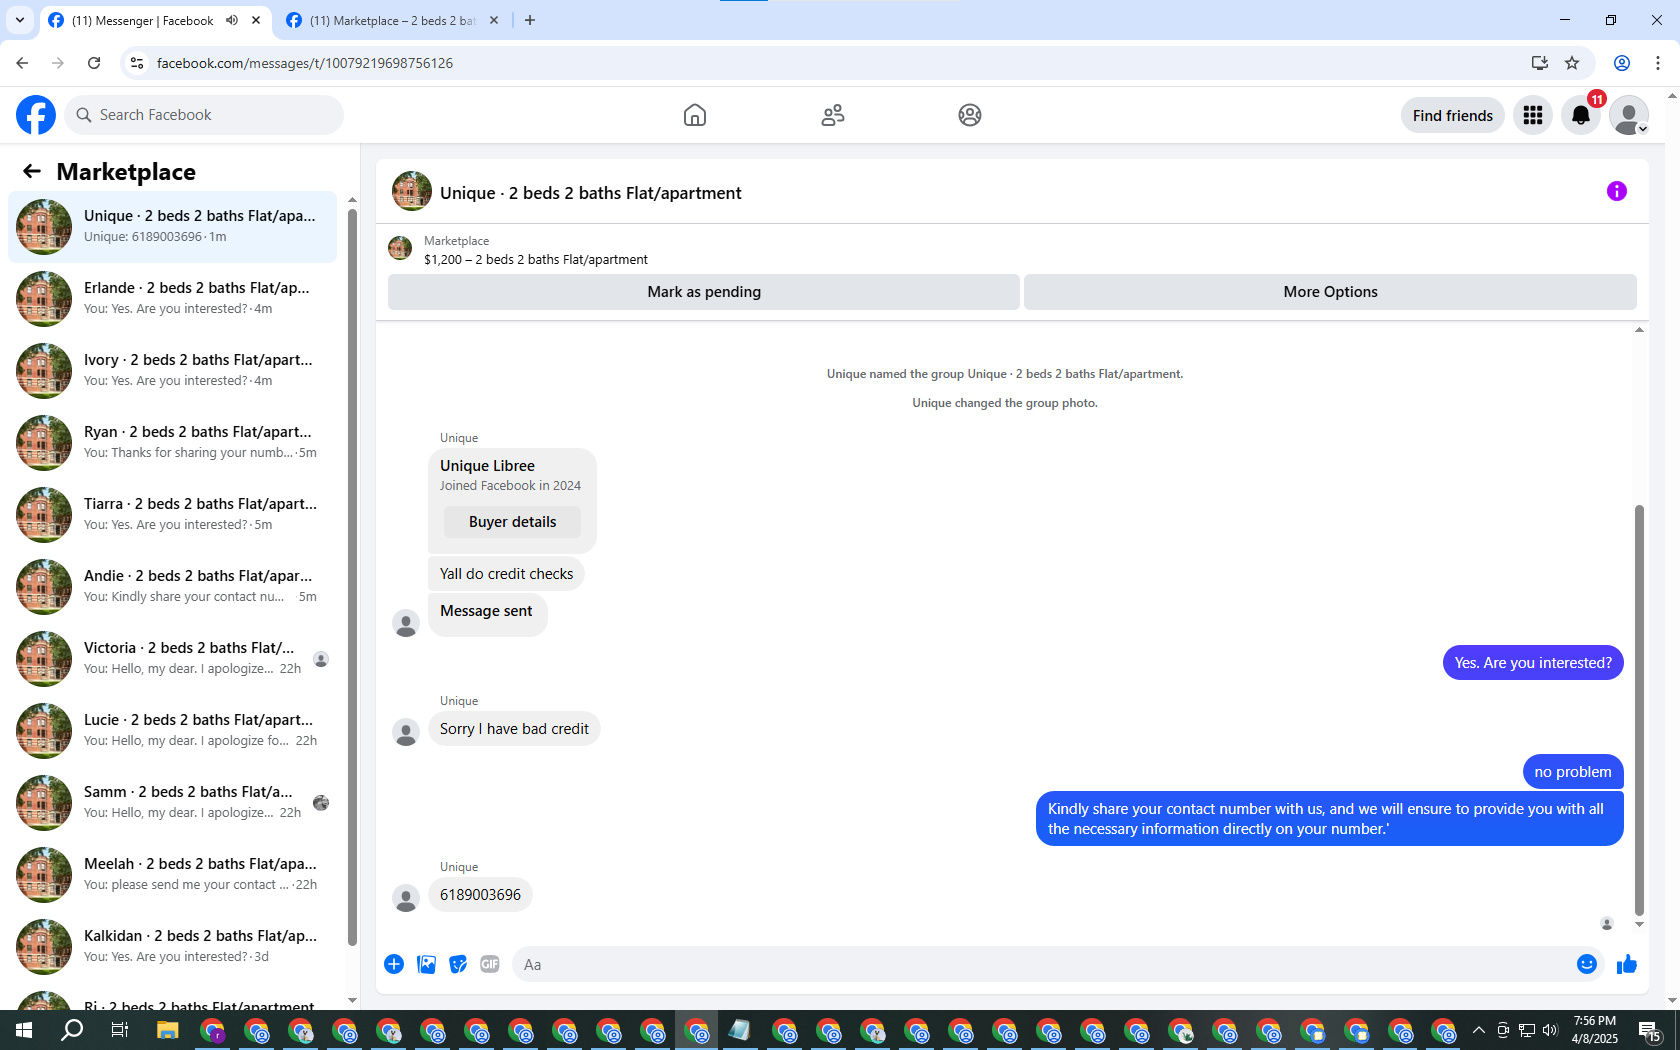Open Ivory conversation in the list
Viewport: 1680px width, 1050px height.
[172, 371]
